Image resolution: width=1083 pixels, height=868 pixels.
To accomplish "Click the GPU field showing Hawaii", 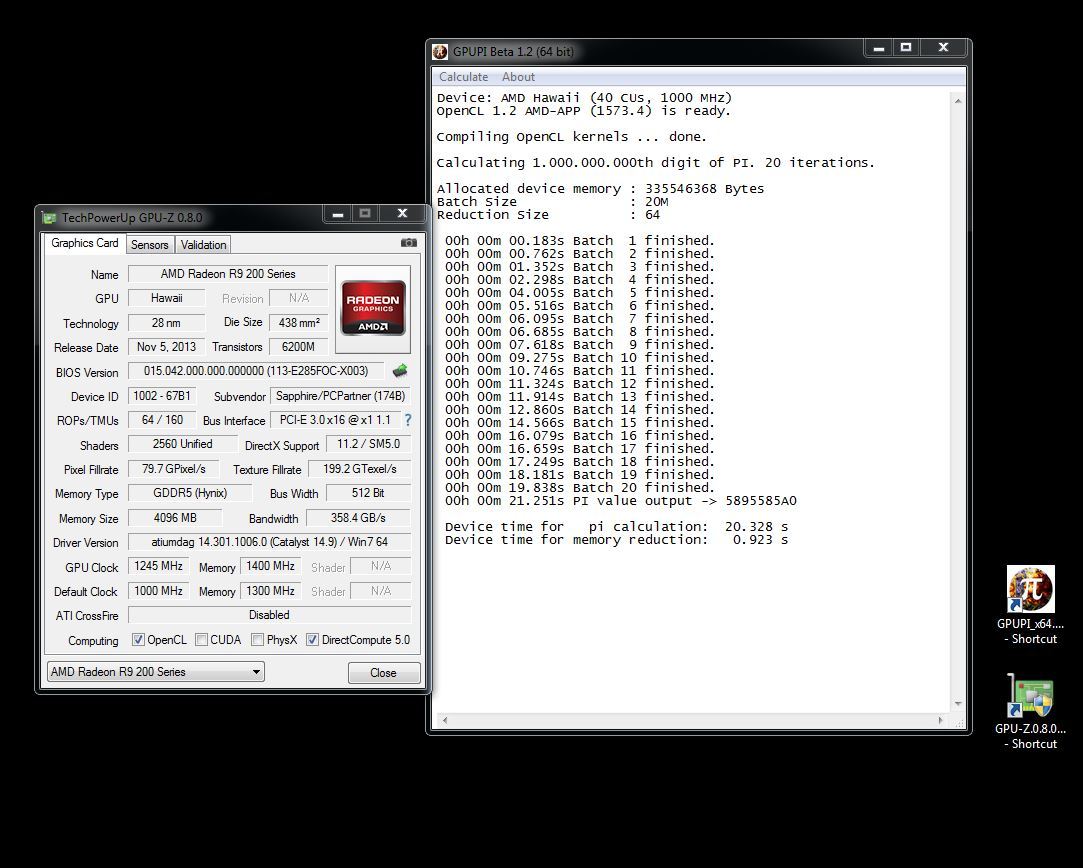I will point(166,298).
